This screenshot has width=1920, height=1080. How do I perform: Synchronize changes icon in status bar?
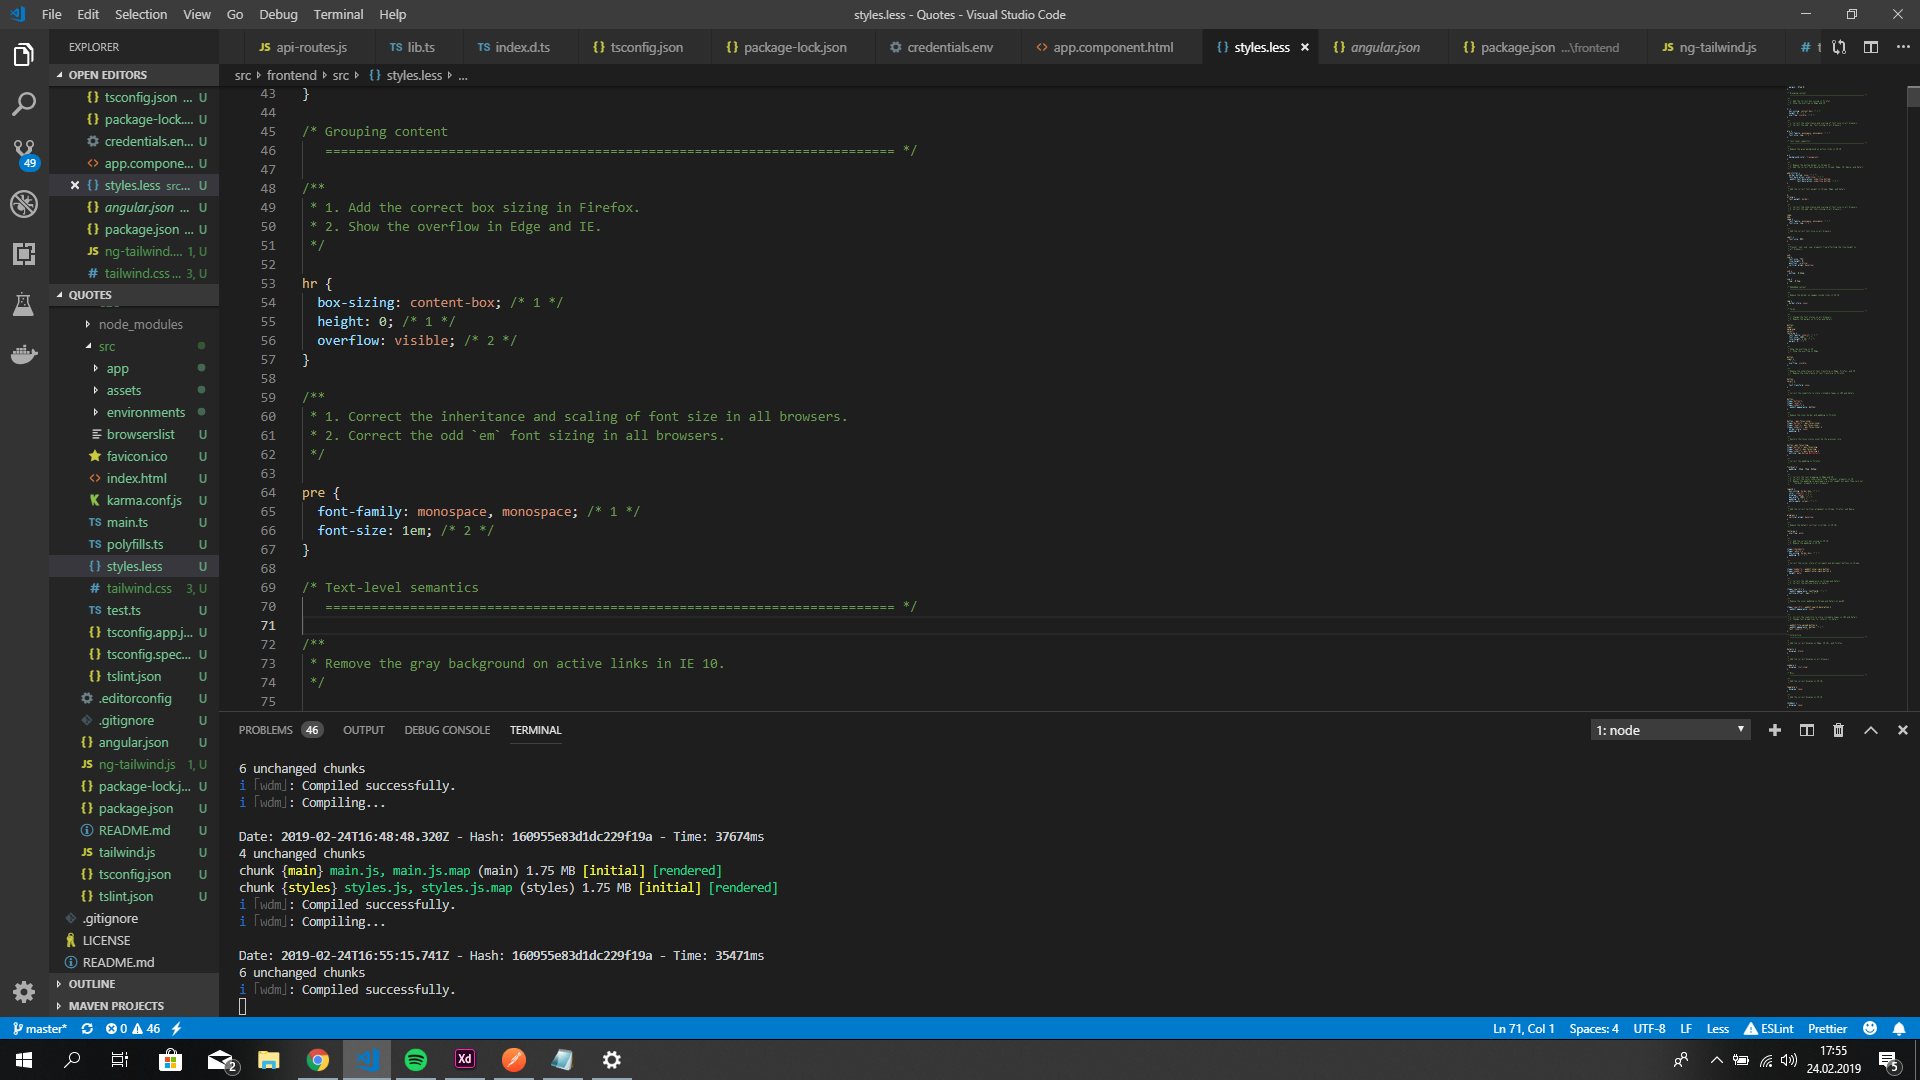(87, 1028)
